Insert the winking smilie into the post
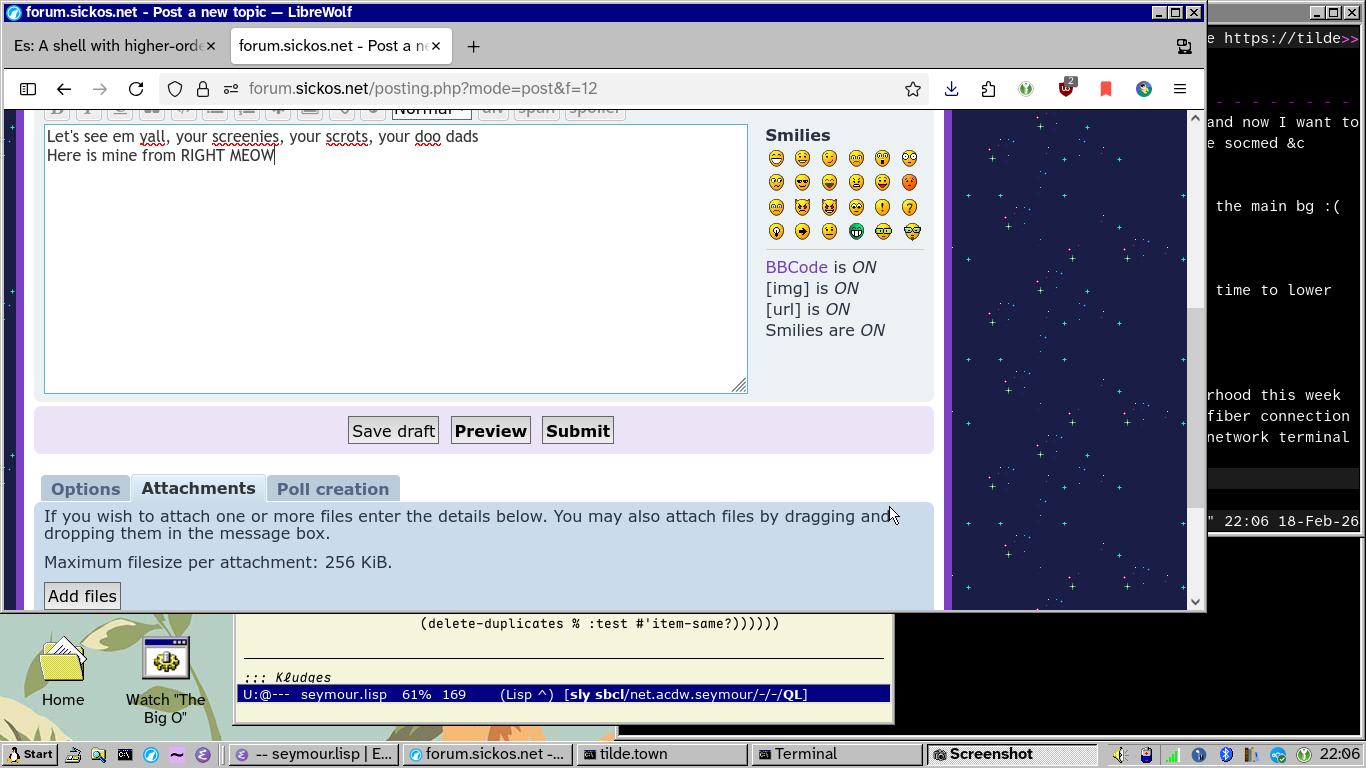The width and height of the screenshot is (1366, 768). coord(828,158)
